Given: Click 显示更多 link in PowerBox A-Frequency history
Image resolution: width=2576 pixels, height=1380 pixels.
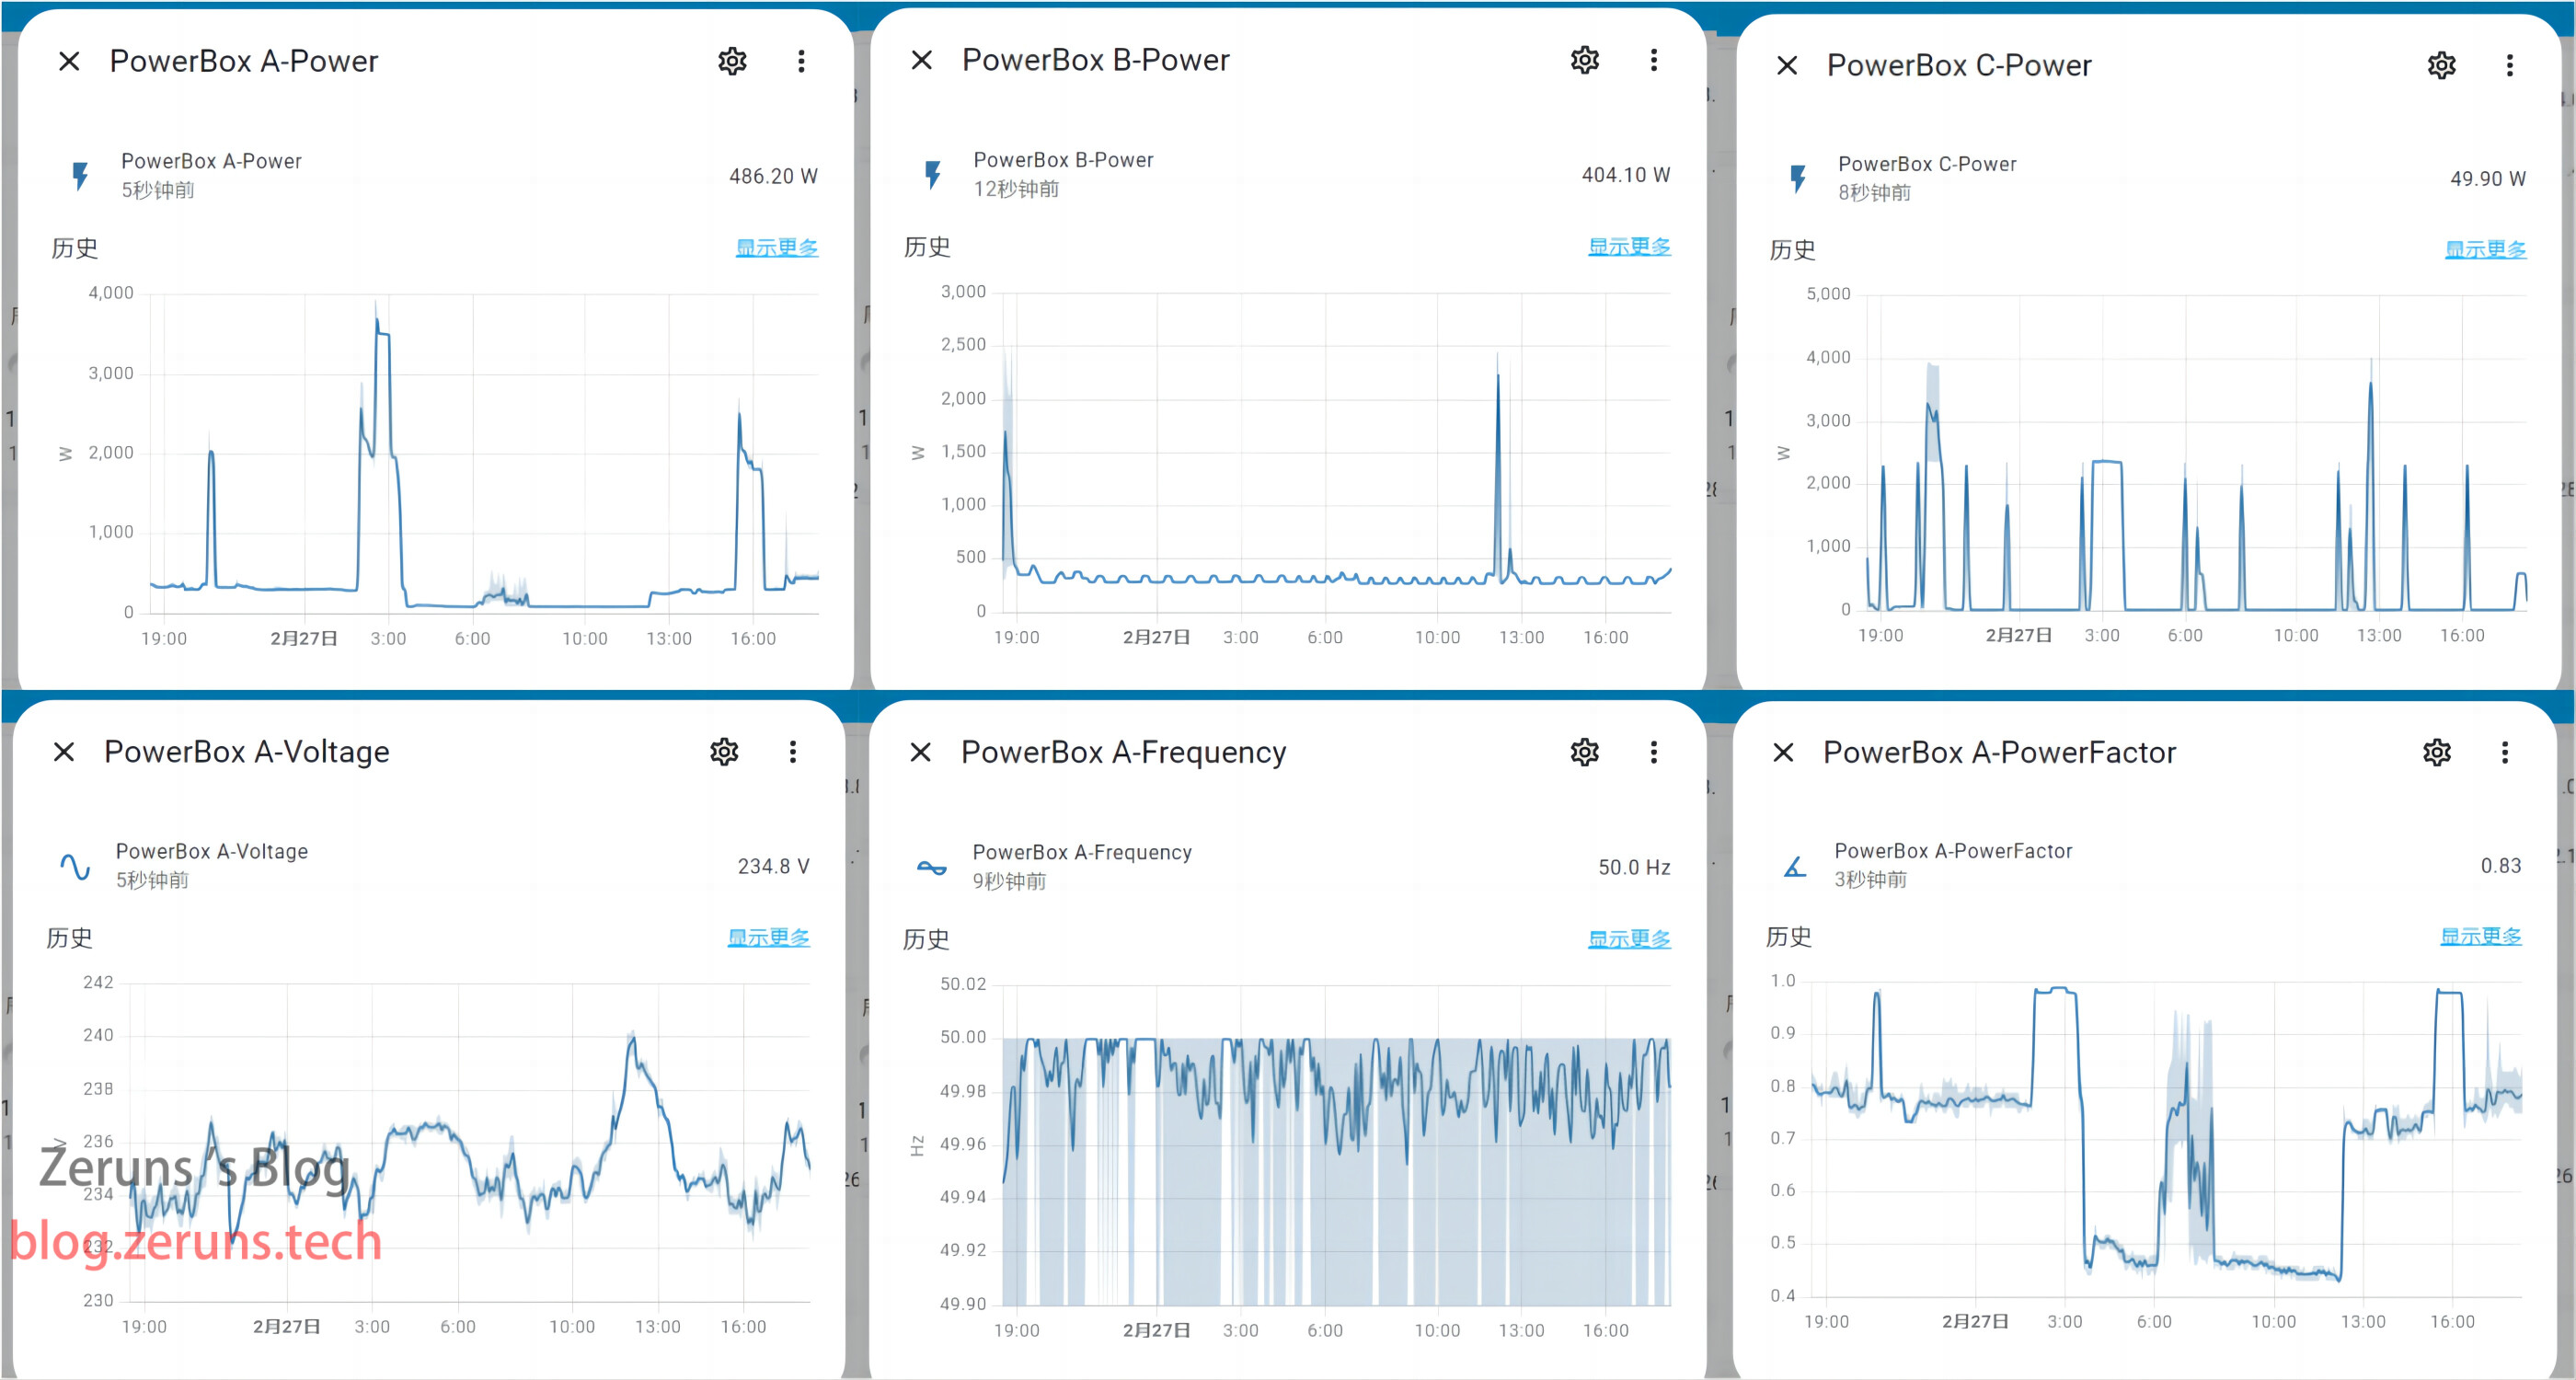Looking at the screenshot, I should (1629, 940).
